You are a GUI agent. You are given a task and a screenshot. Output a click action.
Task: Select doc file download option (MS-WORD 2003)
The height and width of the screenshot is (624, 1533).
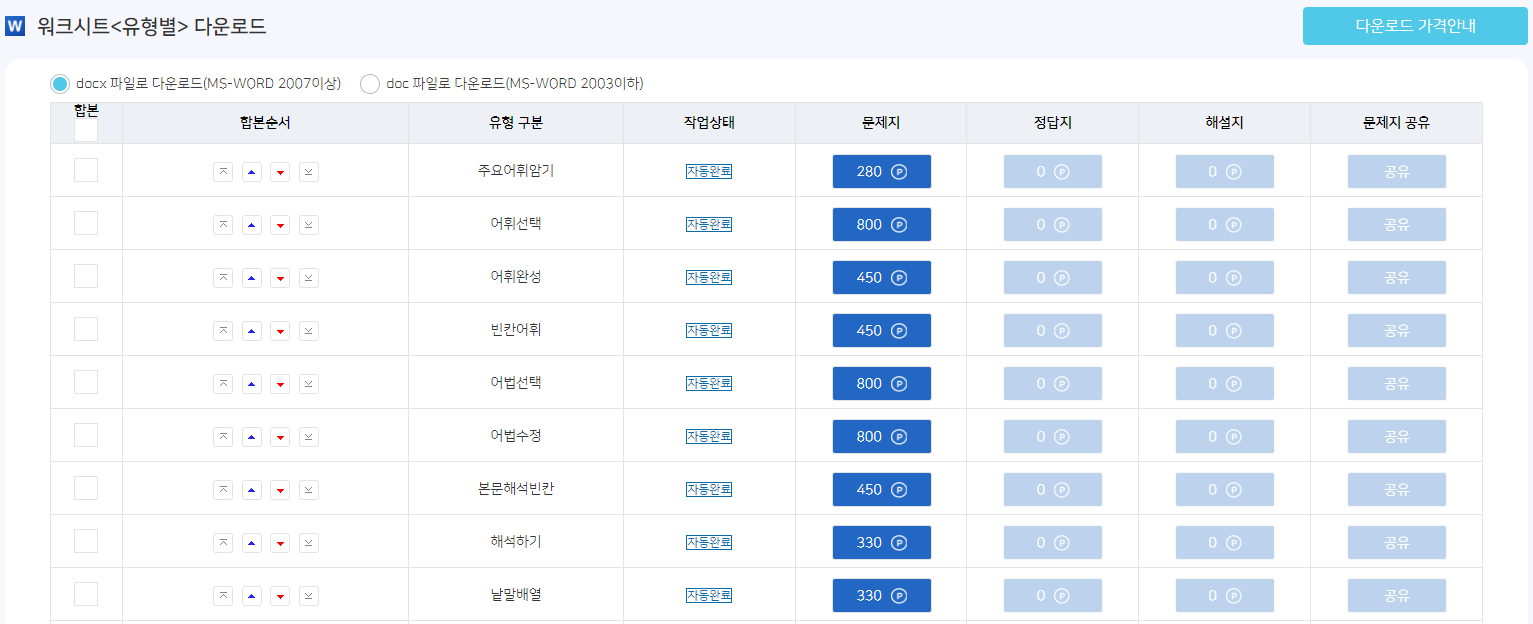pos(370,84)
